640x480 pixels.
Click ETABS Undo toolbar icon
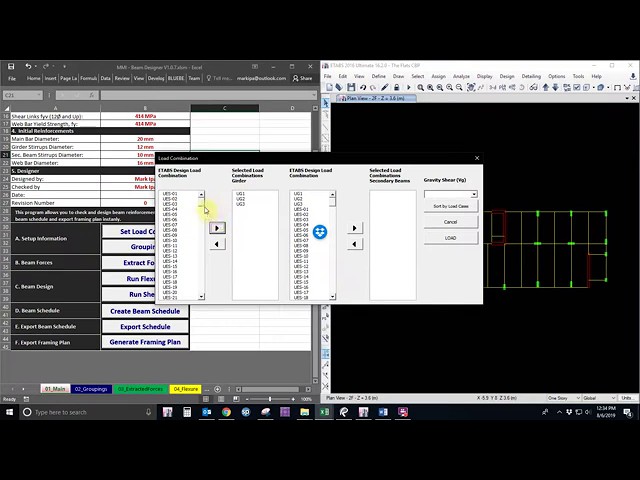(x=363, y=87)
